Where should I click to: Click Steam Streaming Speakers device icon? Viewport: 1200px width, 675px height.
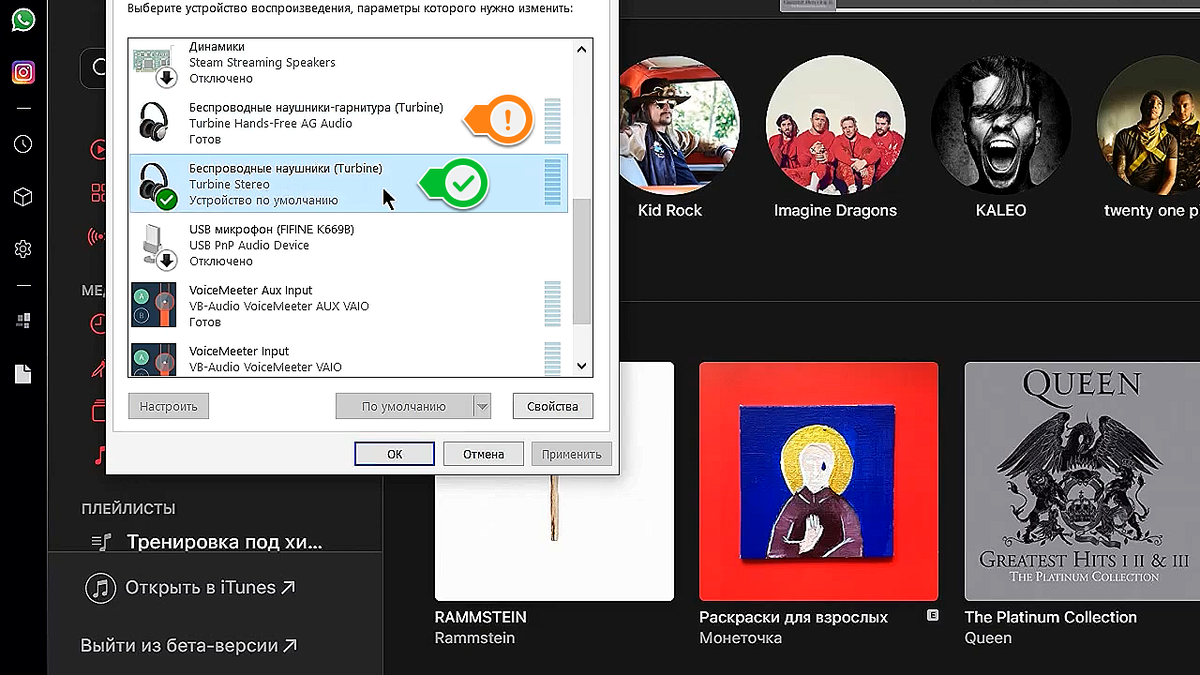click(155, 65)
